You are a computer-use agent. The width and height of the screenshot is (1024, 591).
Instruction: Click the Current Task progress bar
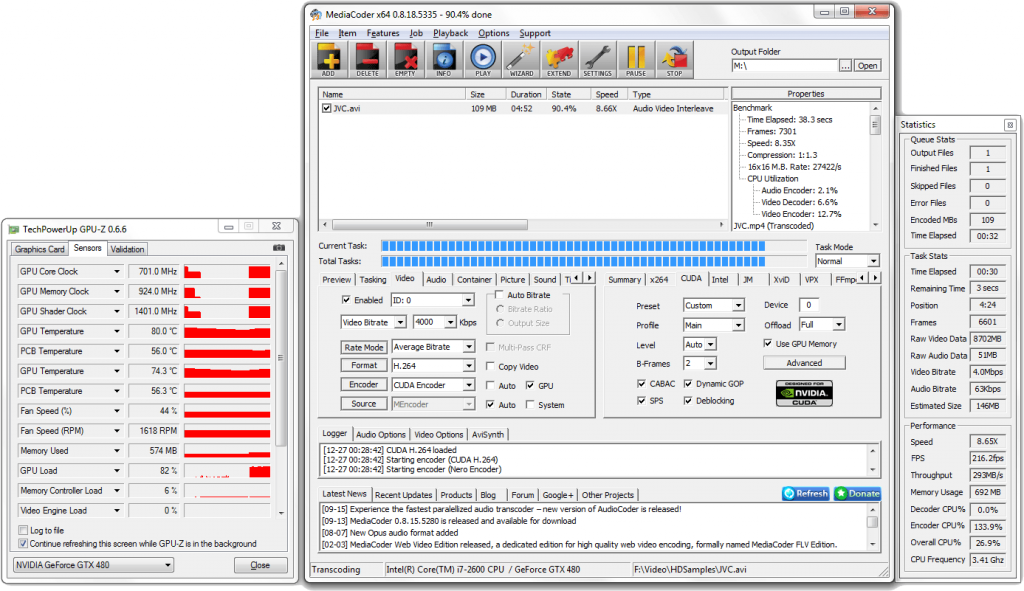594,246
